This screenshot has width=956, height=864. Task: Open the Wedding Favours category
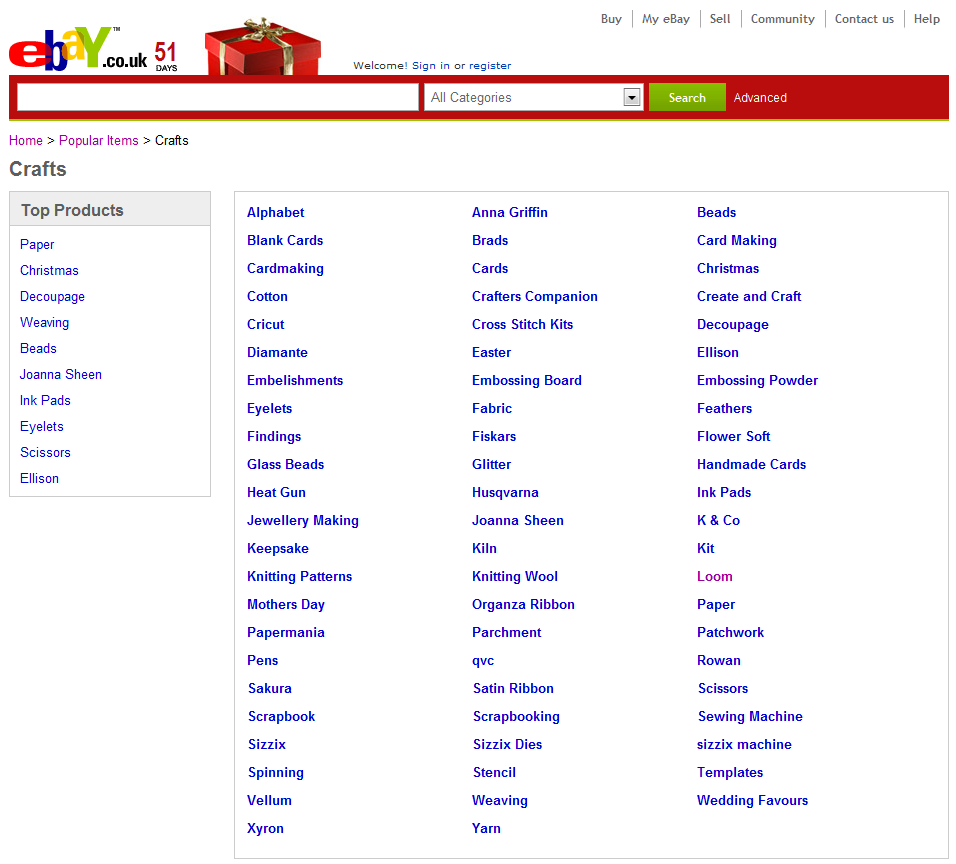[752, 800]
